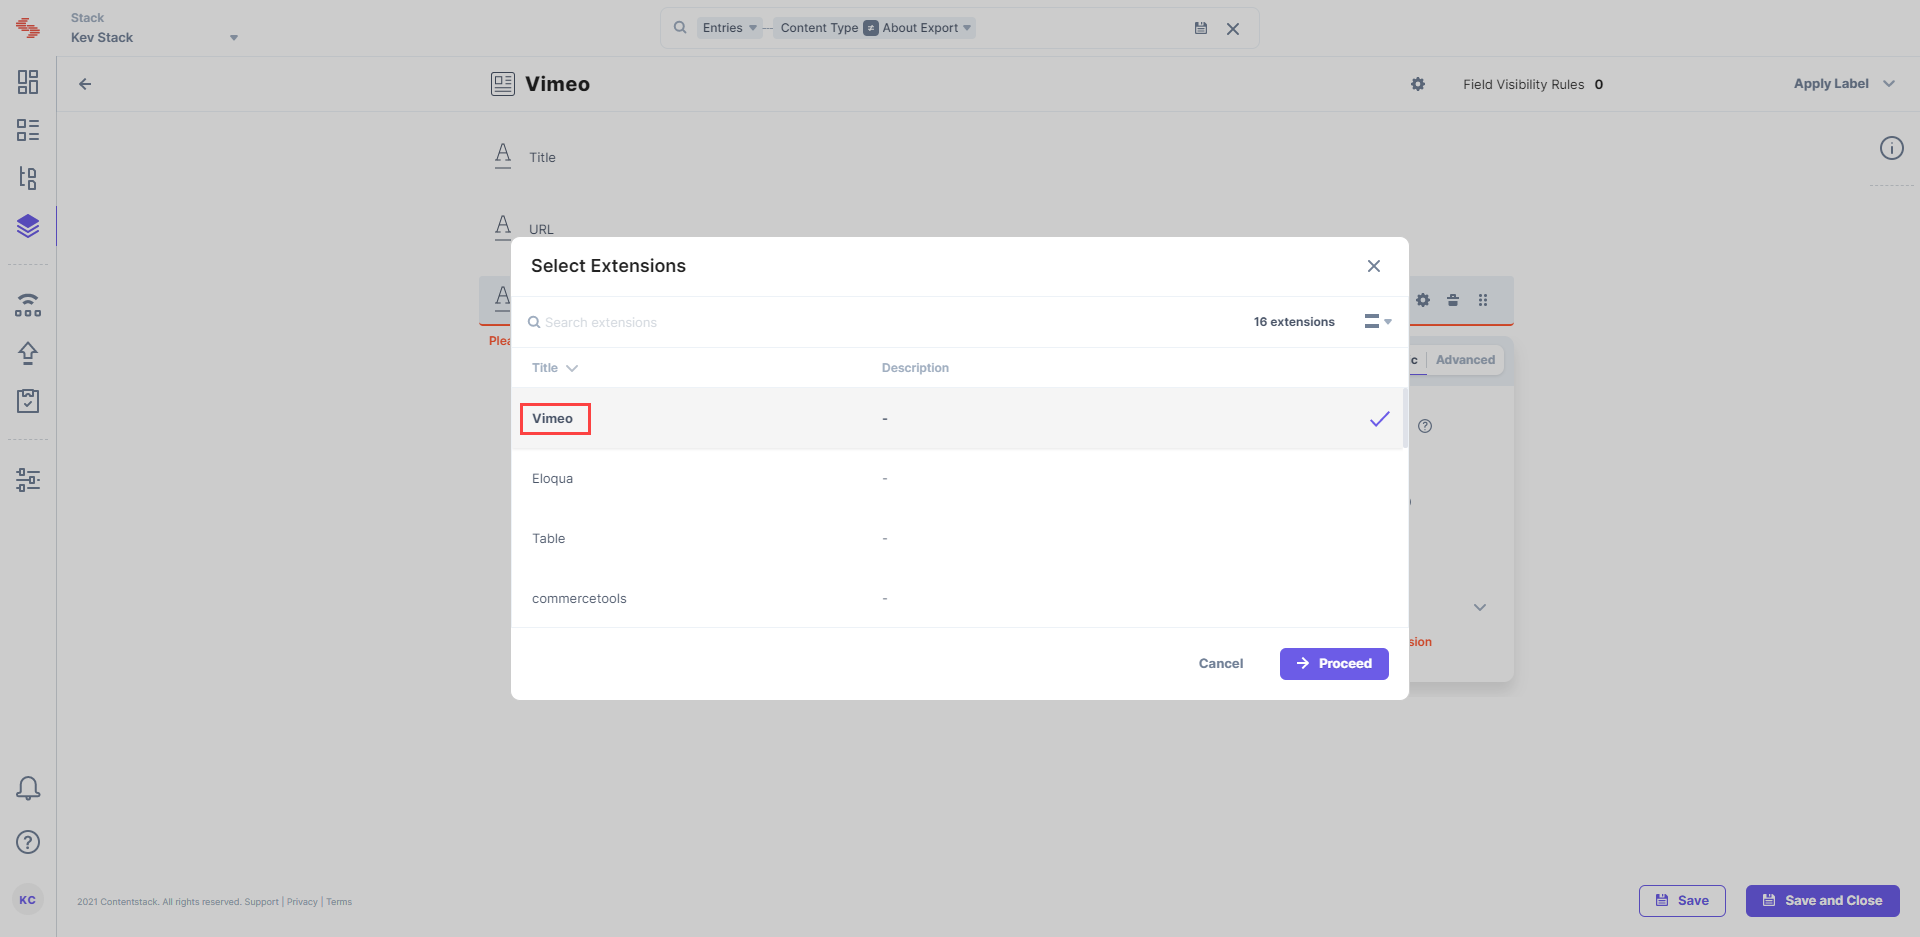Open the Tasks clipboard icon in sidebar
Image resolution: width=1920 pixels, height=937 pixels.
28,401
